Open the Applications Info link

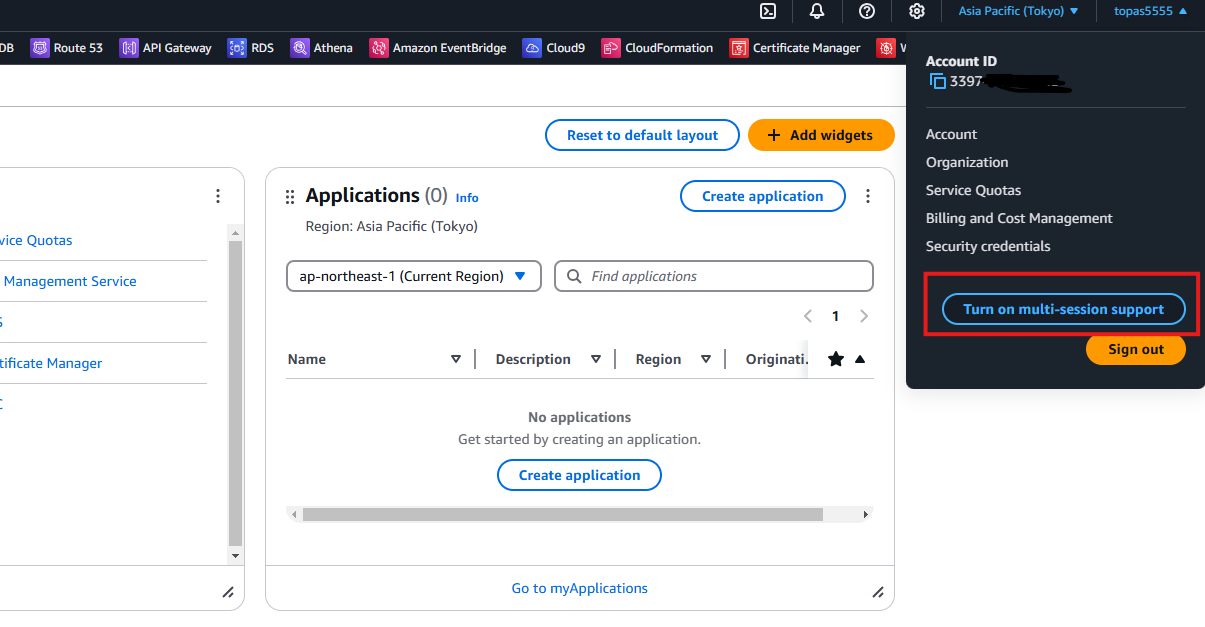tap(467, 198)
